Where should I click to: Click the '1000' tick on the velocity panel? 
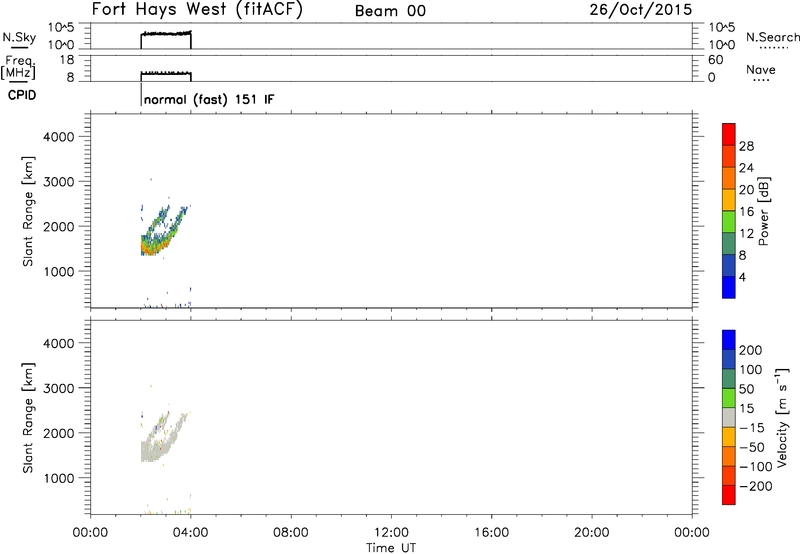tap(59, 478)
